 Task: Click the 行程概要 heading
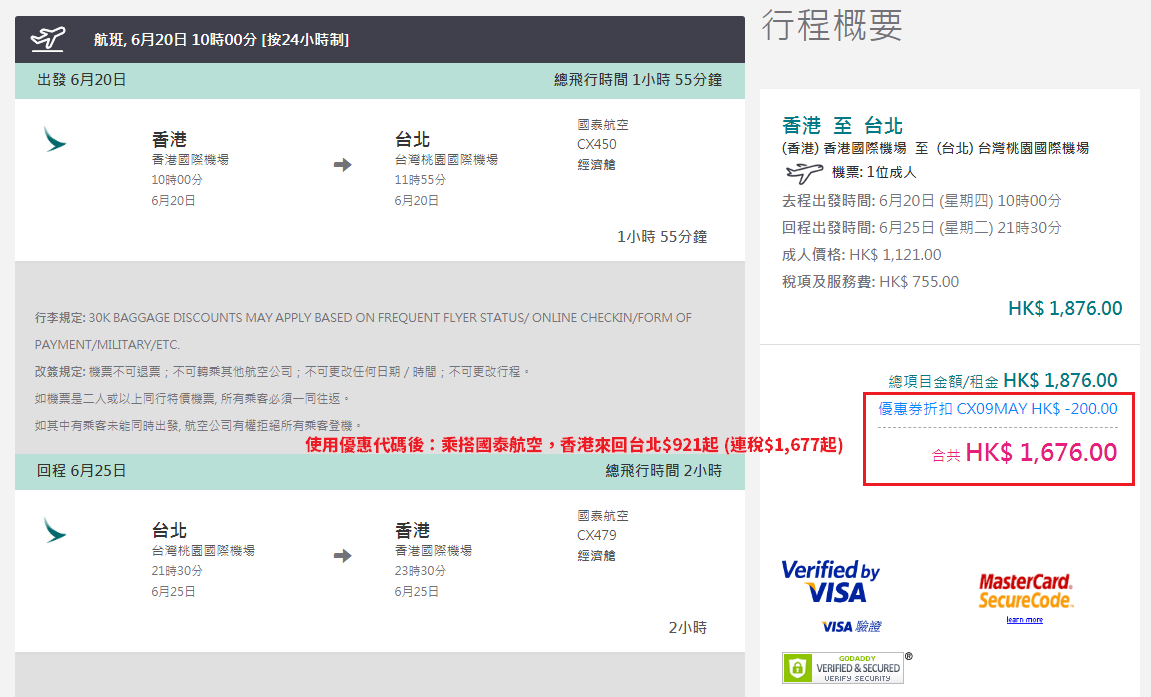click(x=832, y=25)
